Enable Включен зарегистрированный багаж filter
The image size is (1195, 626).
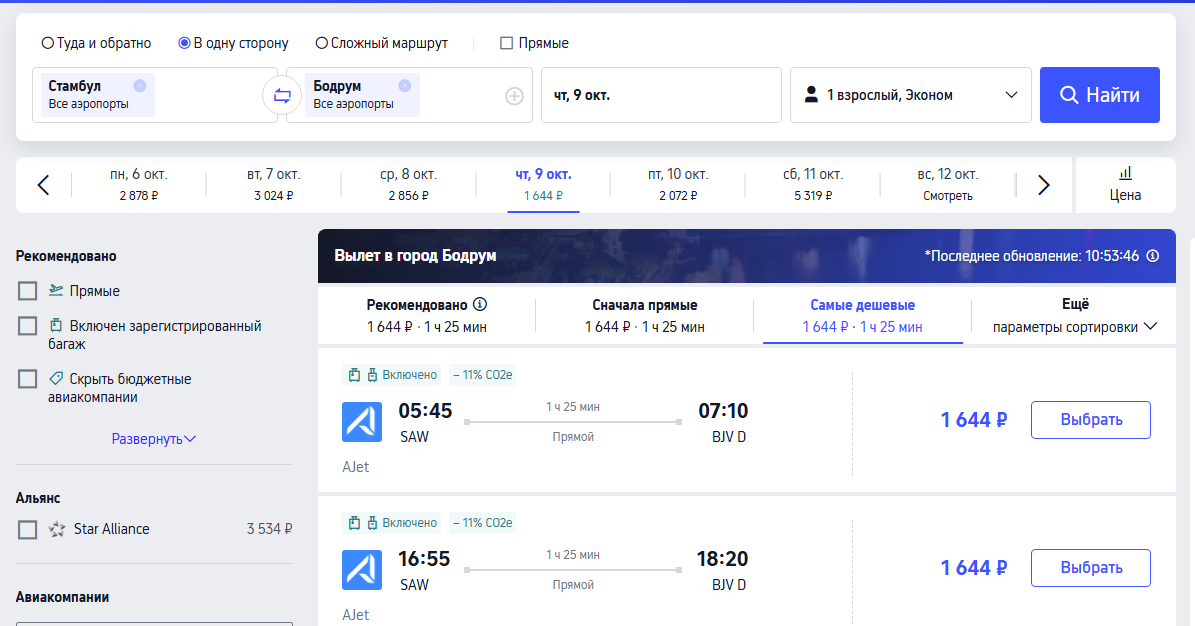[27, 326]
